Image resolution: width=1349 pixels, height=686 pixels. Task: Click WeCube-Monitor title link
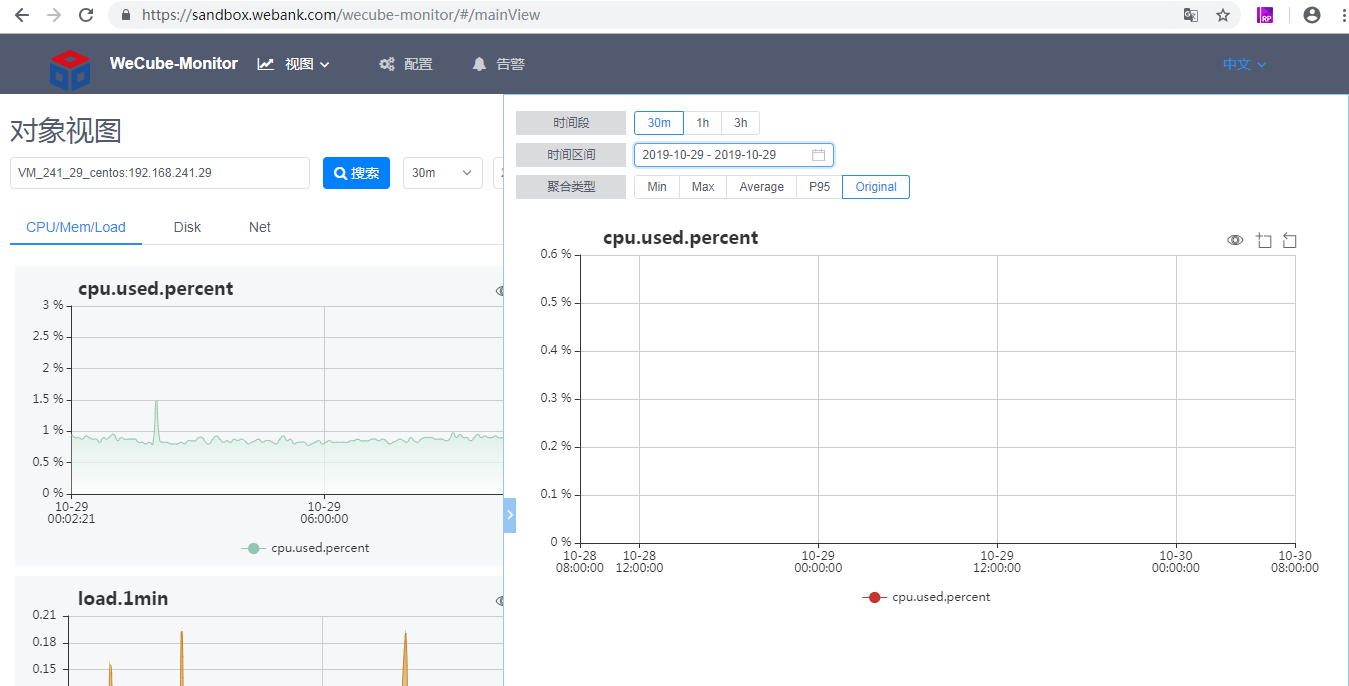(174, 63)
